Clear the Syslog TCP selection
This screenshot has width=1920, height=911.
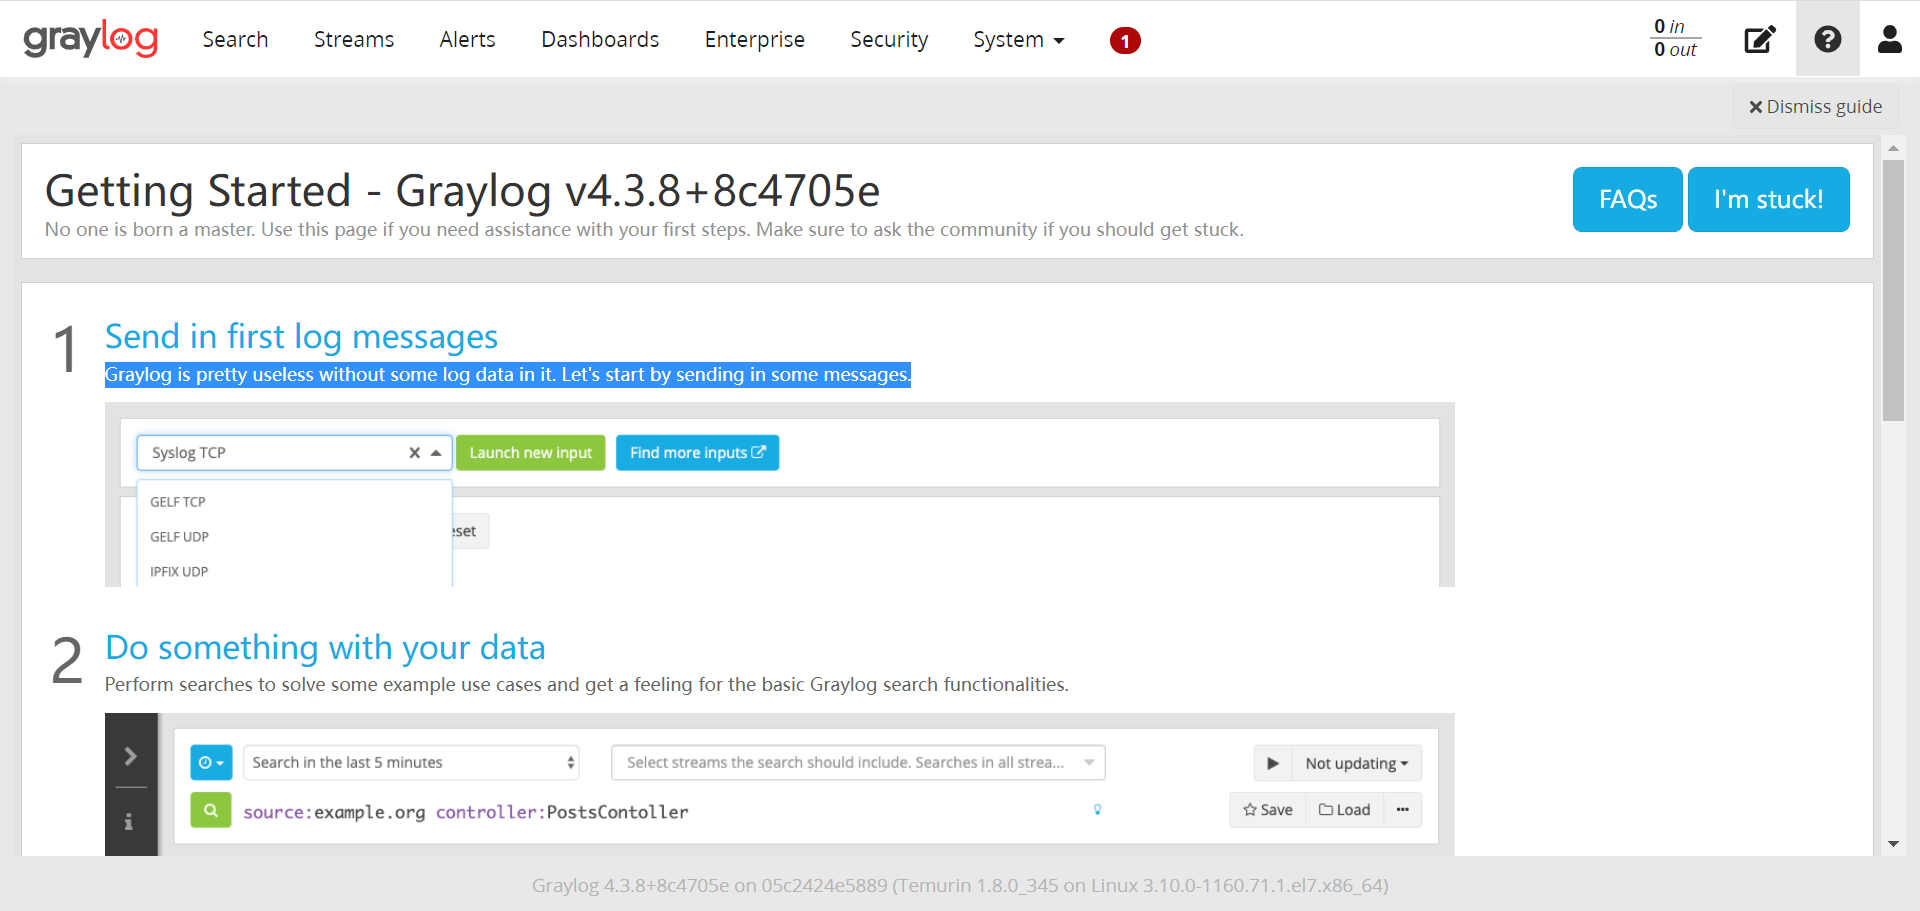(x=414, y=453)
